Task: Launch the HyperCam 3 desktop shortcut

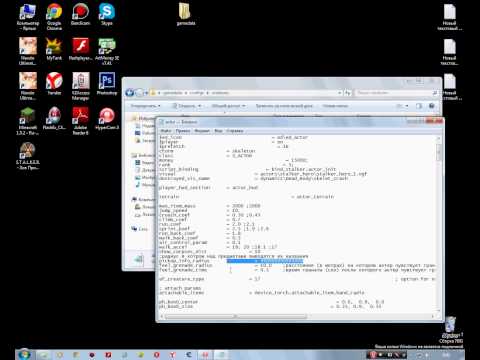Action: 107,119
